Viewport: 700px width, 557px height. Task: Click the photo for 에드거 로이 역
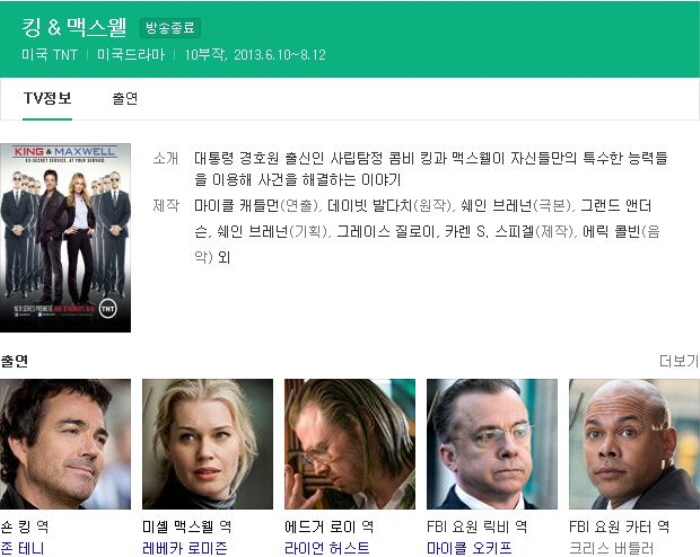coord(350,444)
